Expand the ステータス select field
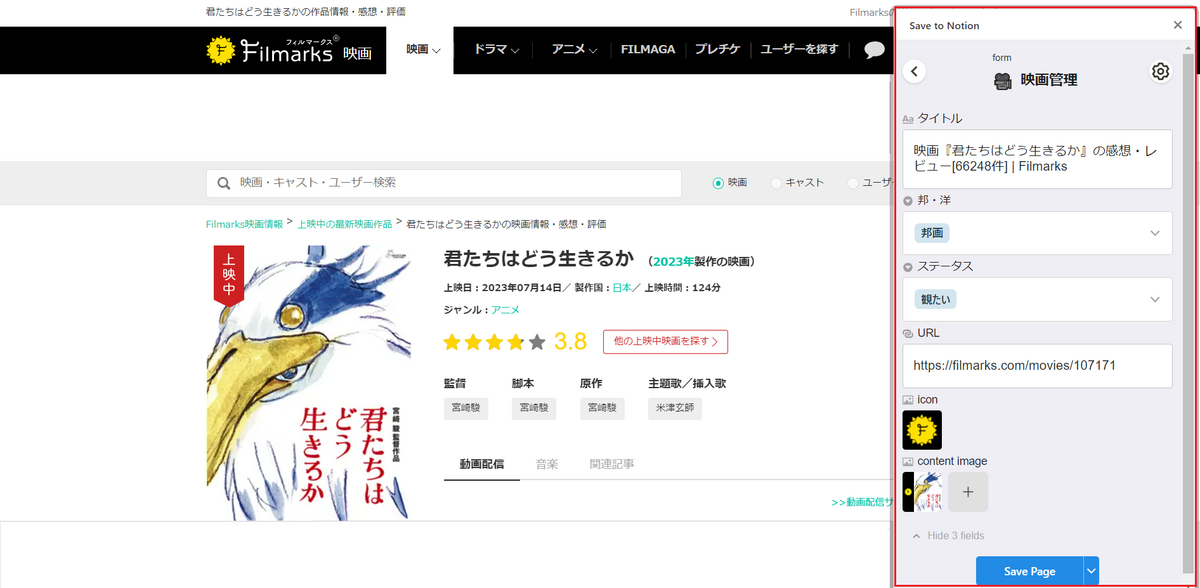1200x588 pixels. (1037, 299)
